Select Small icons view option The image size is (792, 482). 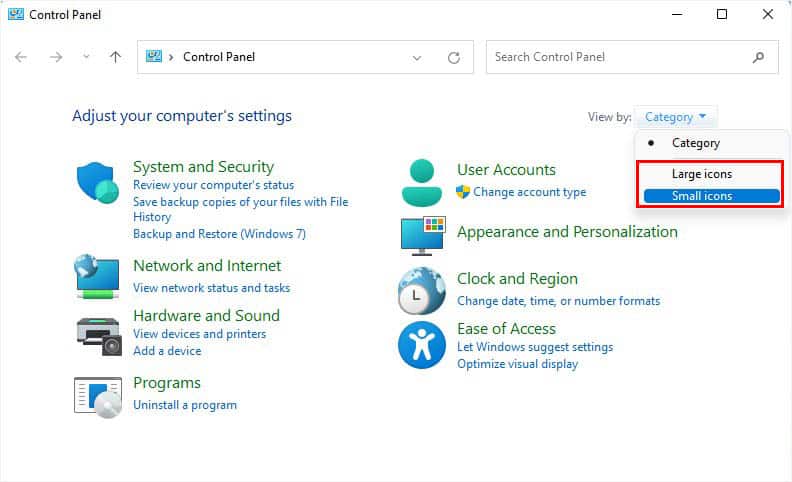(x=712, y=196)
